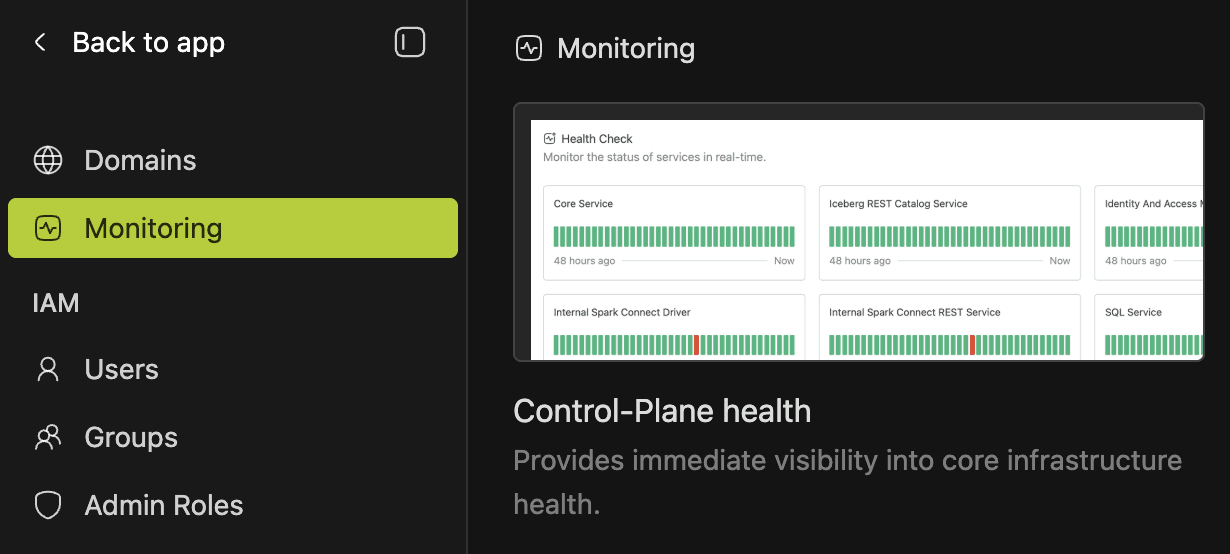This screenshot has height=554, width=1230.
Task: Click the back chevron arrow icon
Action: [x=40, y=43]
